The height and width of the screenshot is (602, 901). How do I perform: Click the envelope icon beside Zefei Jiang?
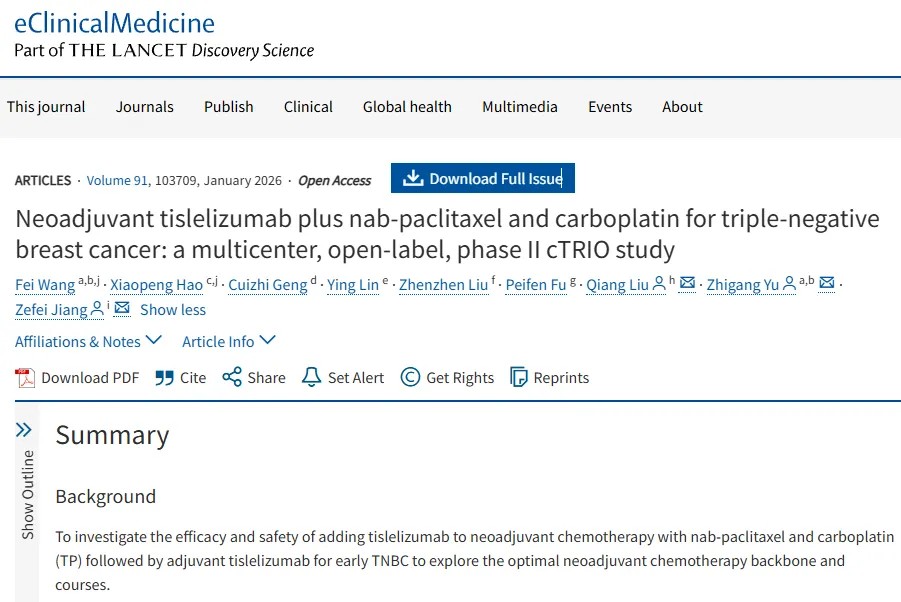122,309
